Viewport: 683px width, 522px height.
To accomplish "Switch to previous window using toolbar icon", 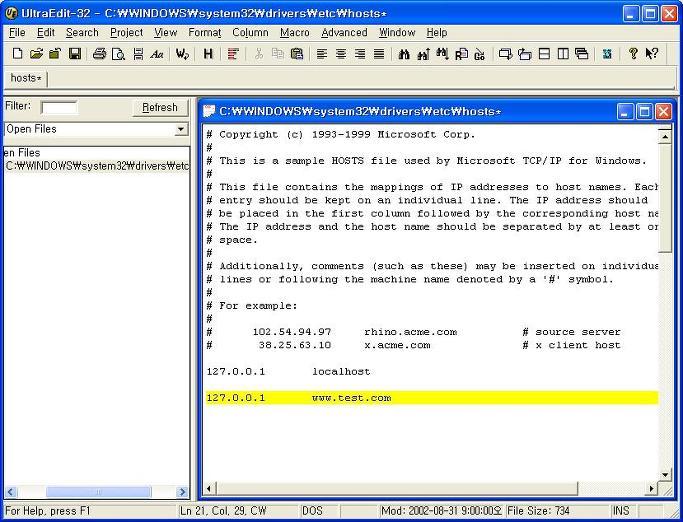I will (x=524, y=54).
